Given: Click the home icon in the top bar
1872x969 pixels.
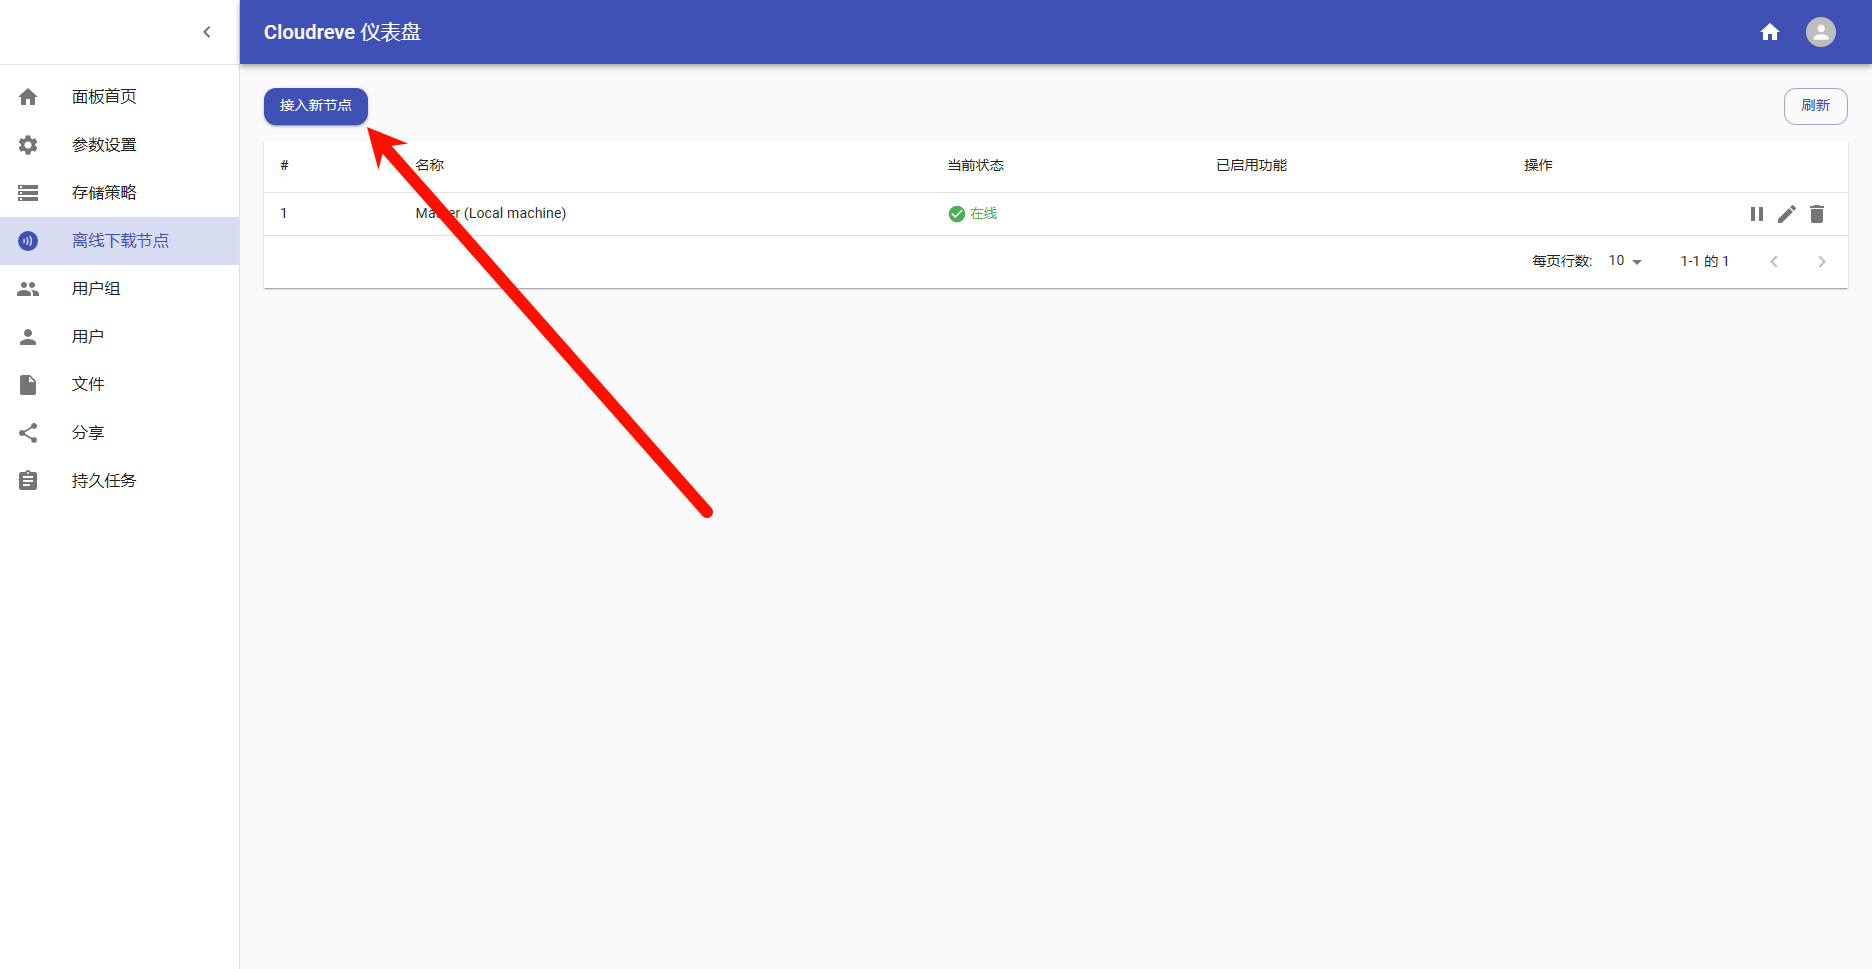Looking at the screenshot, I should [1770, 32].
